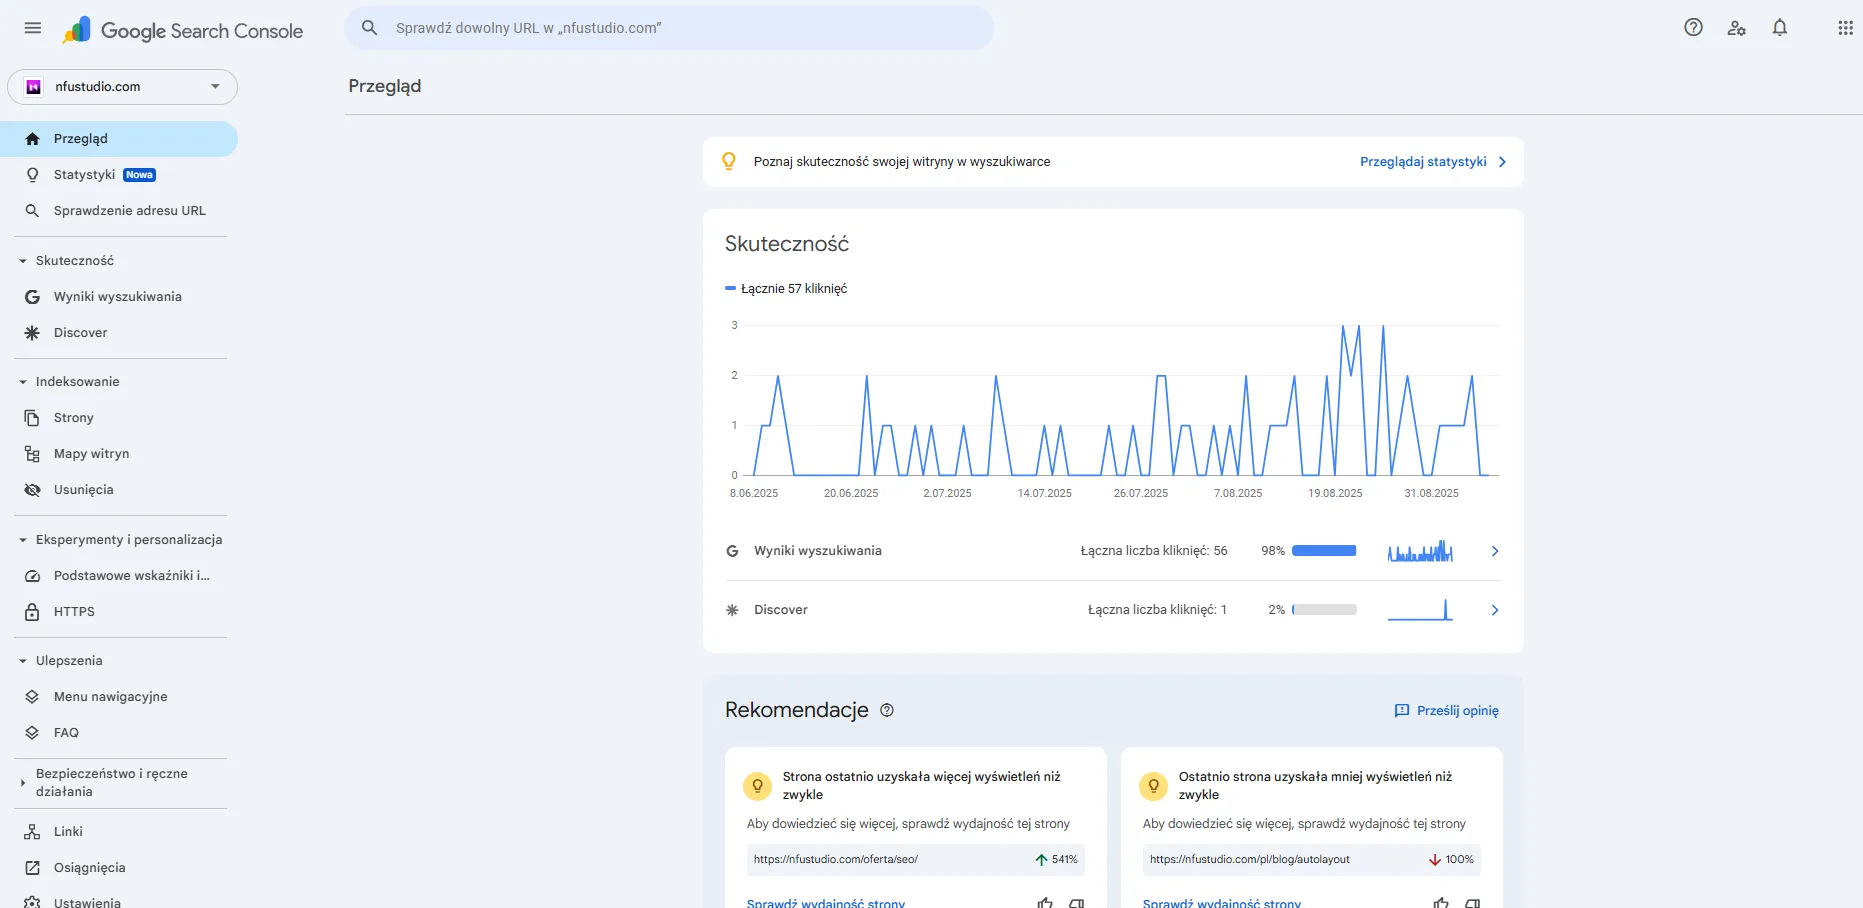Open the navigation hamburger menu

pos(31,27)
